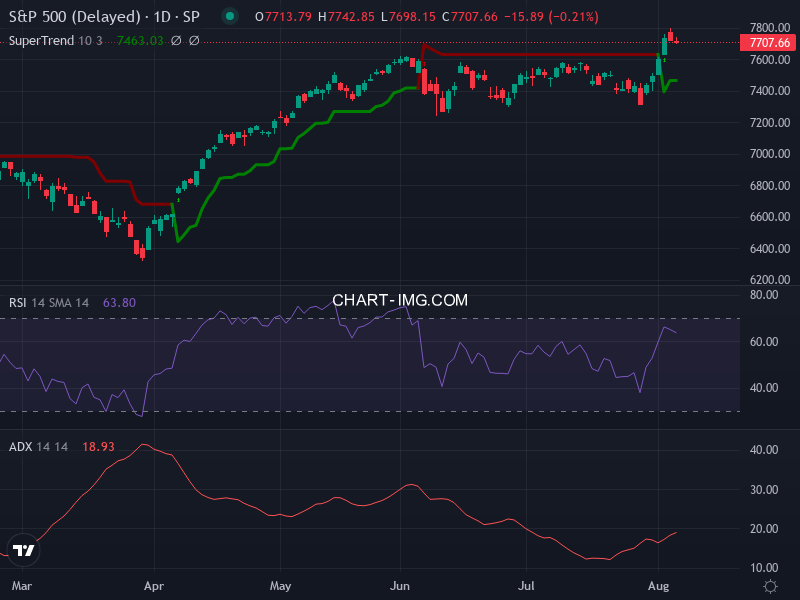
Task: Click the open value O7713.79
Action: pyautogui.click(x=283, y=17)
